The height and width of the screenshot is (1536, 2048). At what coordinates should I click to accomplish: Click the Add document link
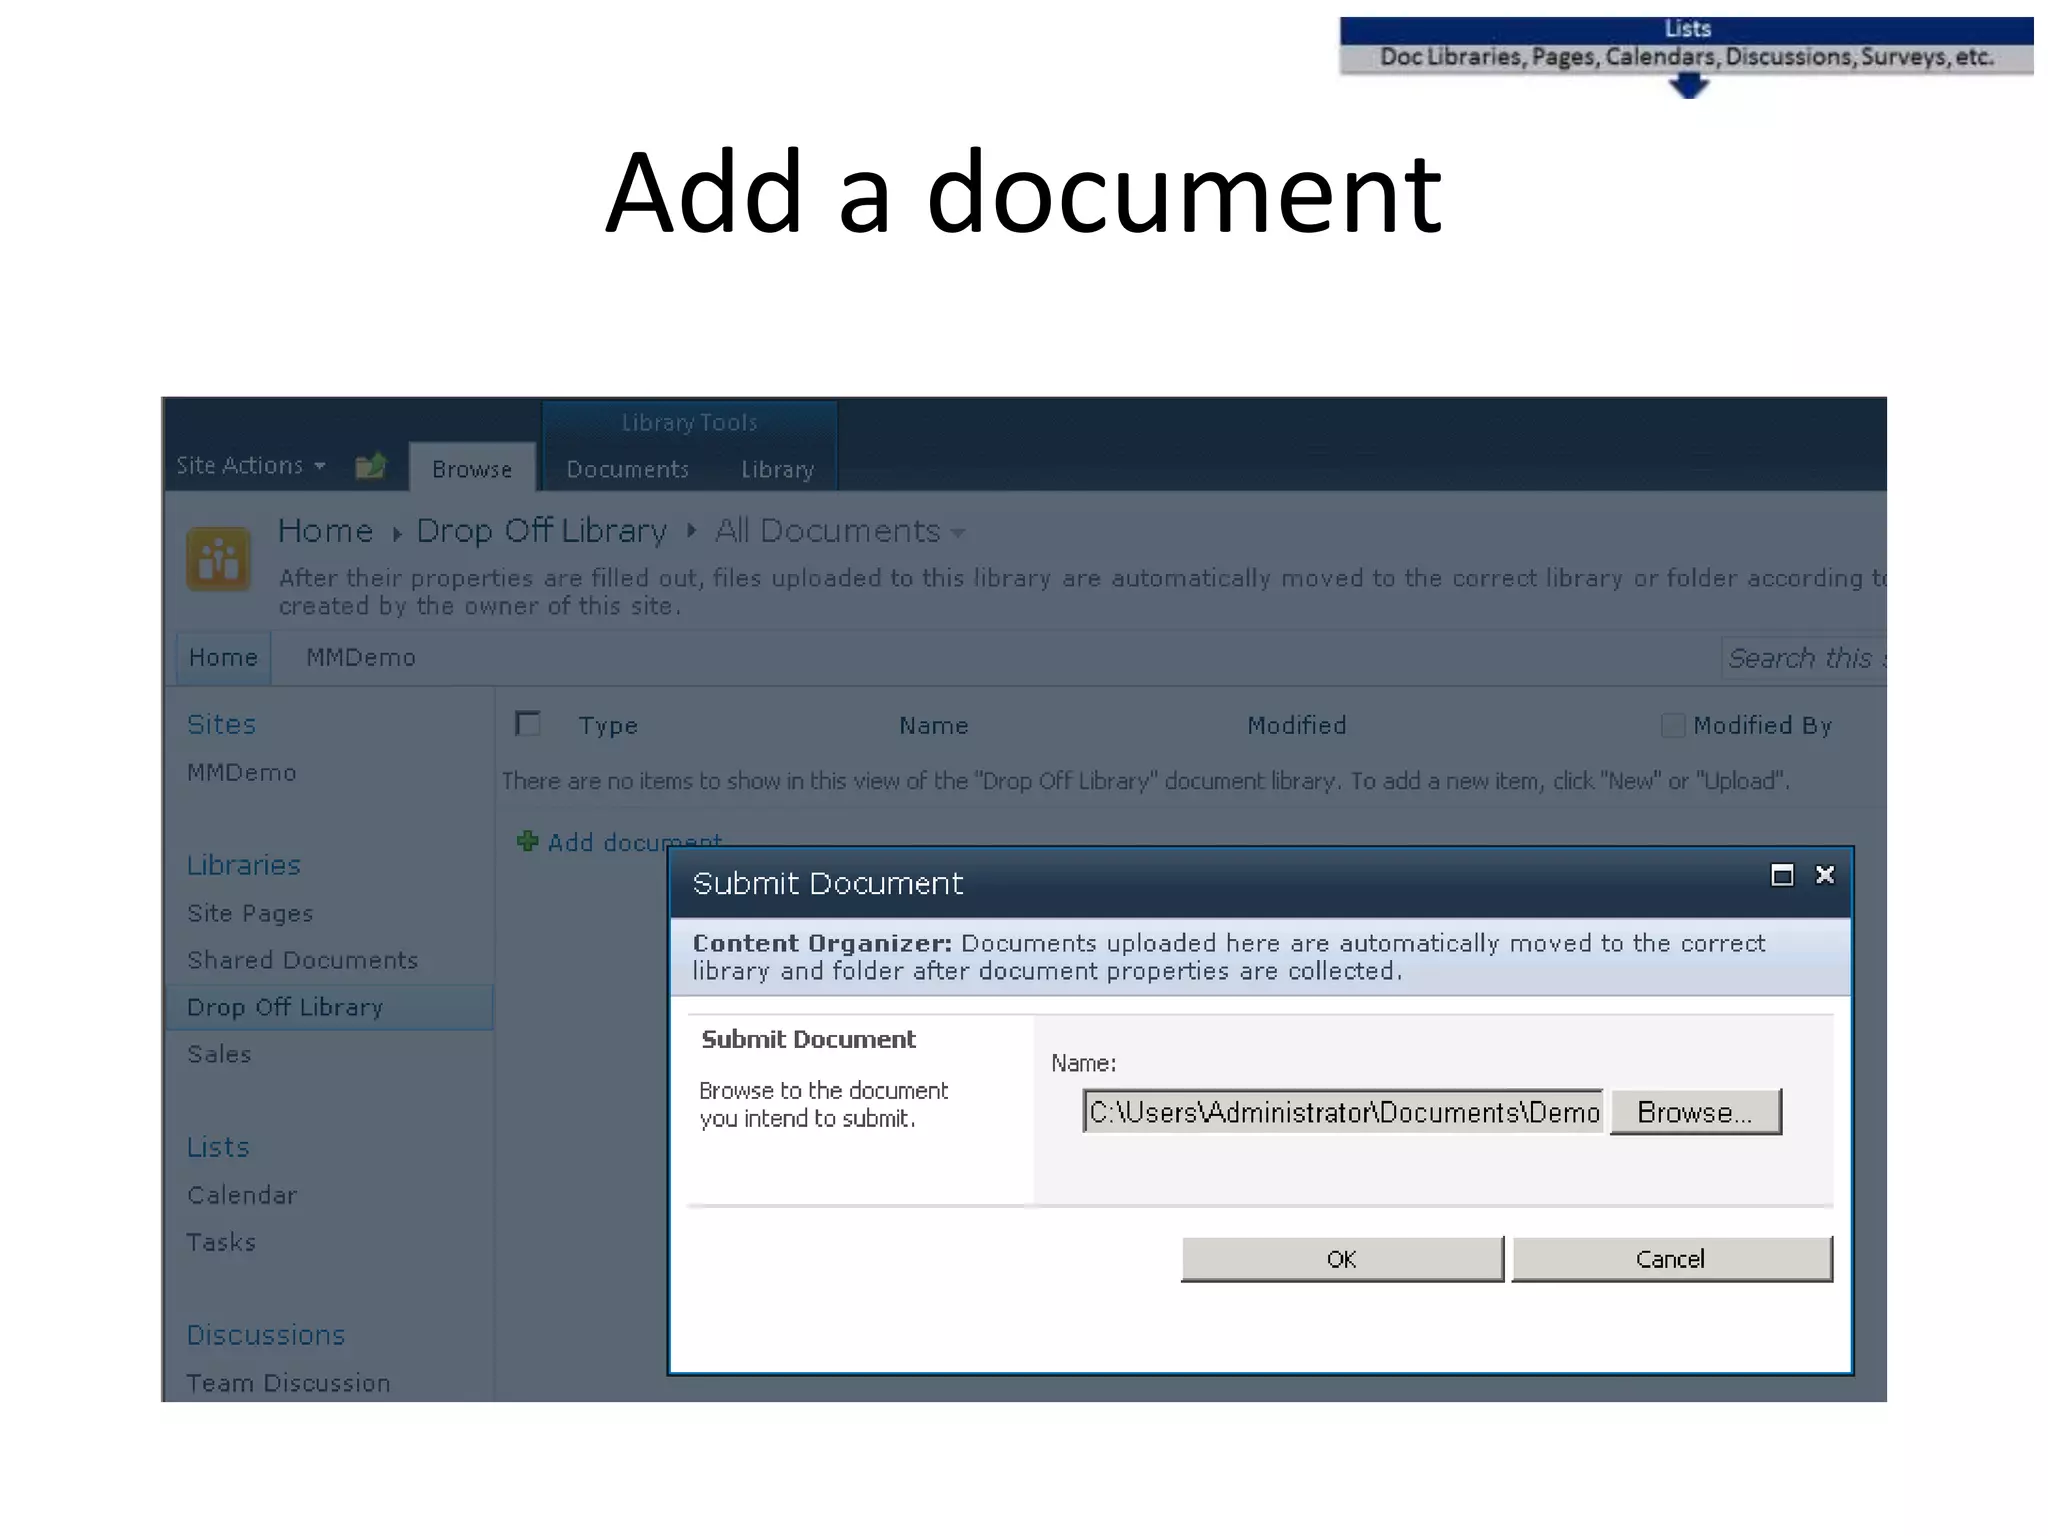tap(634, 842)
